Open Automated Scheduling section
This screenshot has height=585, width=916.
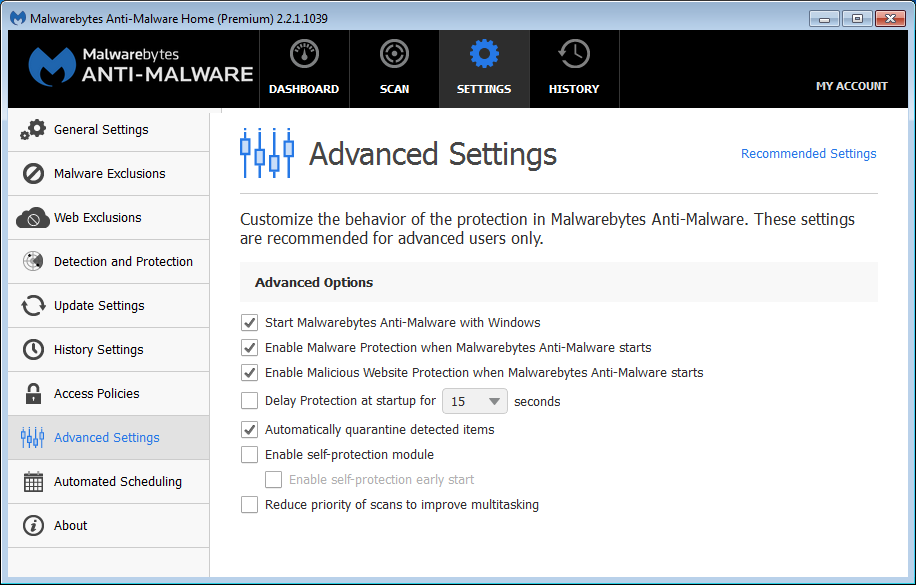point(109,482)
